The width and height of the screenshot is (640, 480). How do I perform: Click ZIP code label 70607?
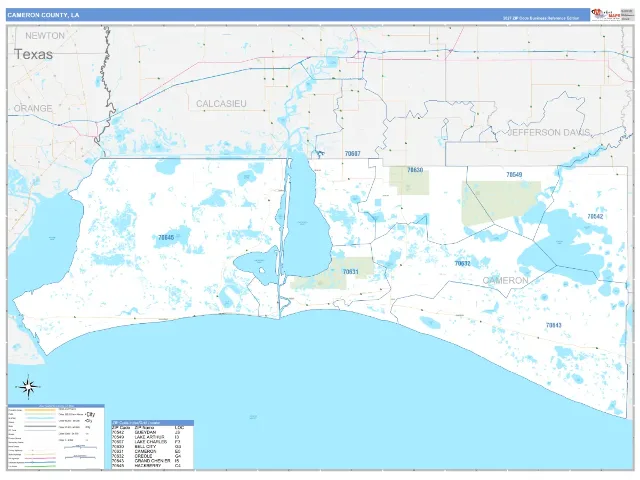point(353,154)
